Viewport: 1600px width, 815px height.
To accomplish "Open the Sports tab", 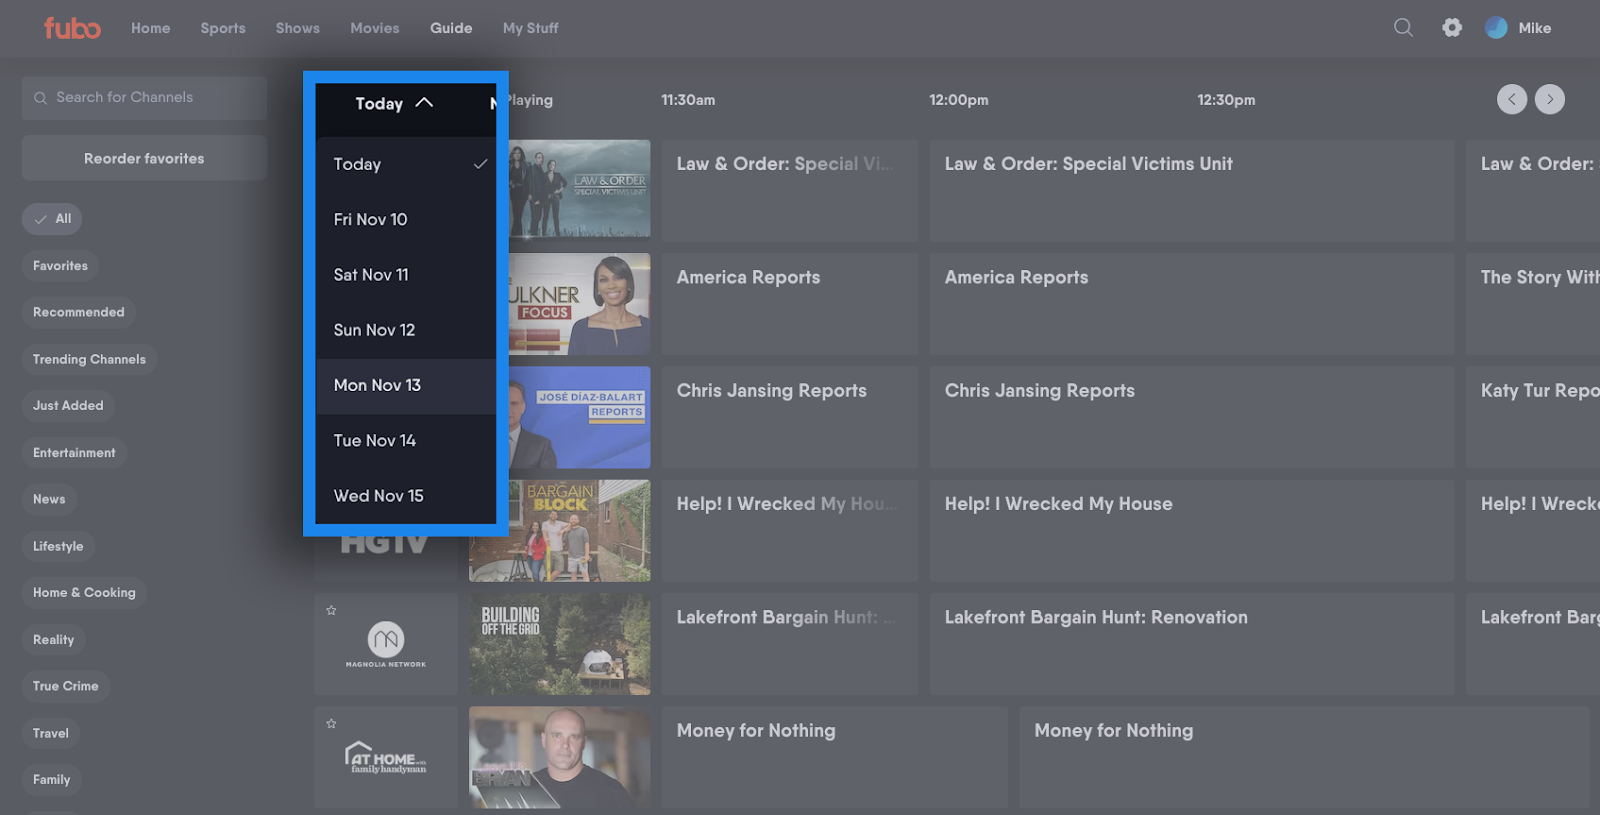I will coord(223,28).
